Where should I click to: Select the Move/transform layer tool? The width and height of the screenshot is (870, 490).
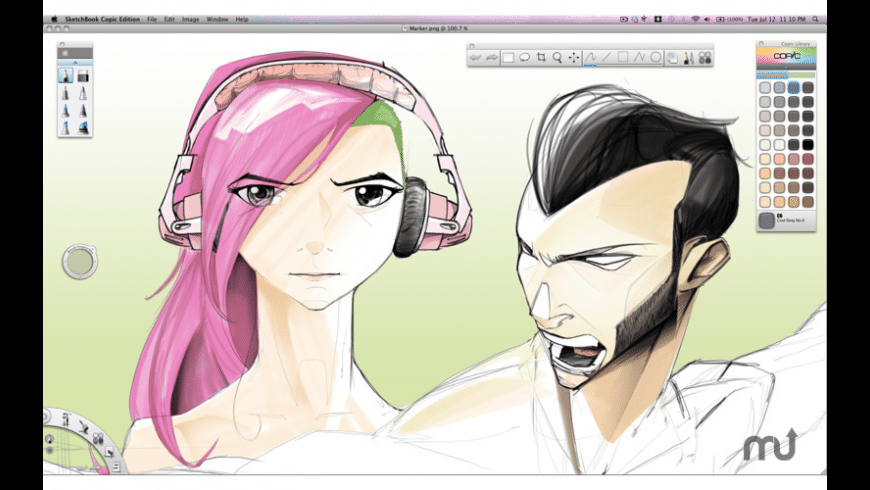point(574,58)
